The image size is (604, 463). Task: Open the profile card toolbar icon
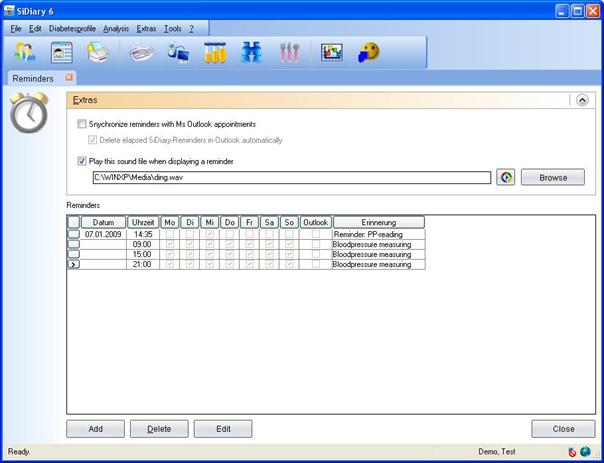tap(61, 53)
